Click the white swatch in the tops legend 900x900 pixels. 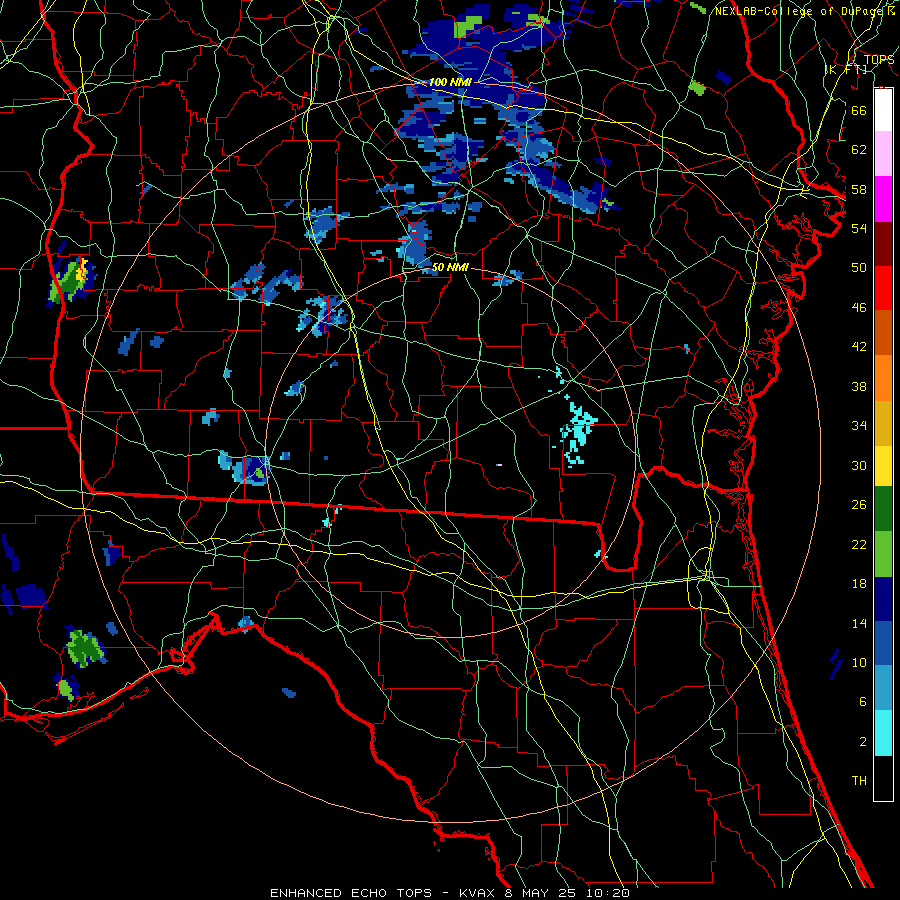[x=883, y=110]
